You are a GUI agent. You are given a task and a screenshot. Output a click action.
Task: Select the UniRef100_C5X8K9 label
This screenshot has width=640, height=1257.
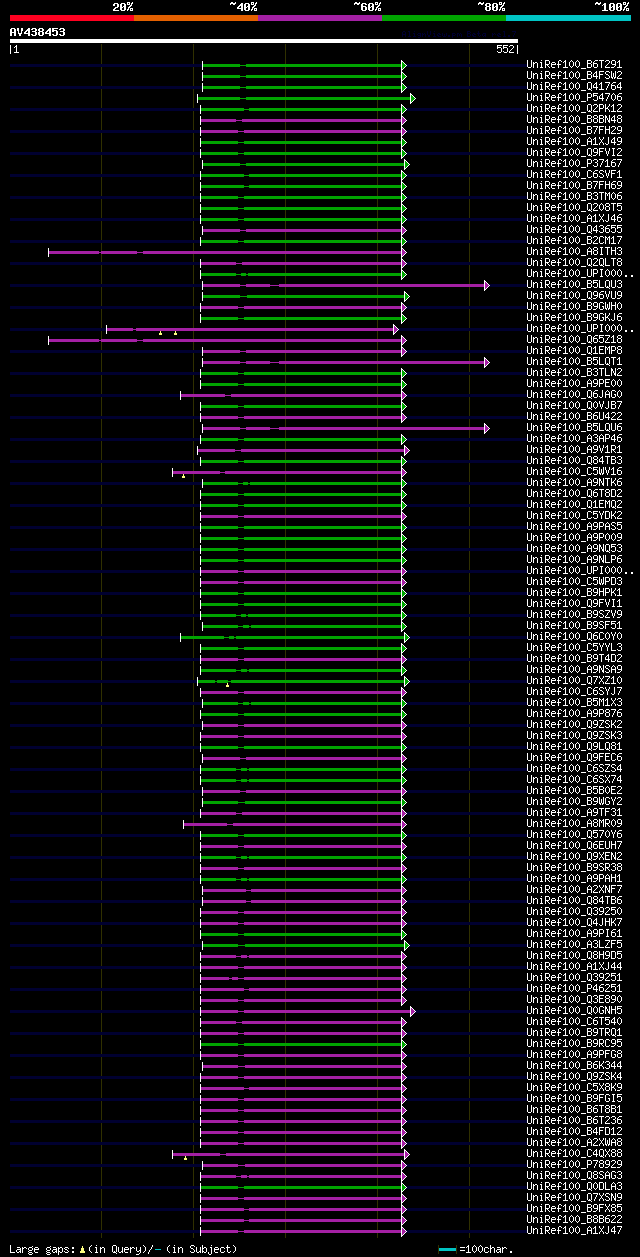[x=573, y=1088]
